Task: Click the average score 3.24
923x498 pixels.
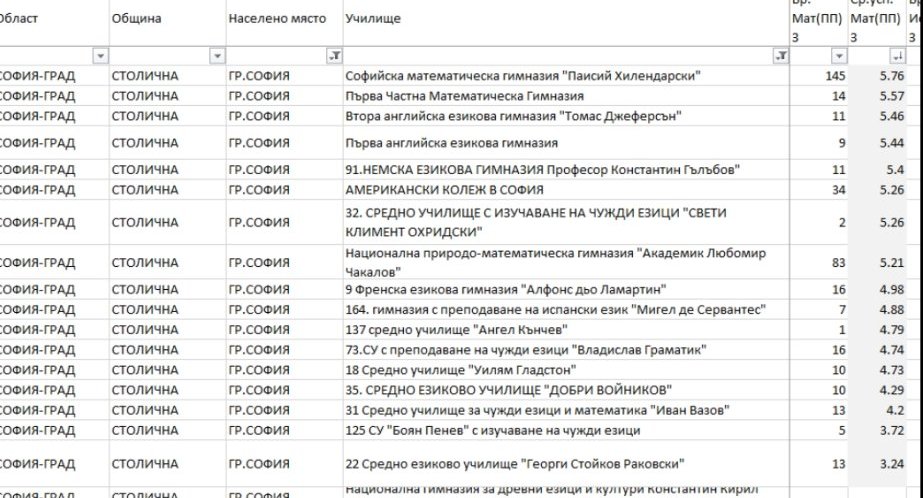Action: click(892, 464)
